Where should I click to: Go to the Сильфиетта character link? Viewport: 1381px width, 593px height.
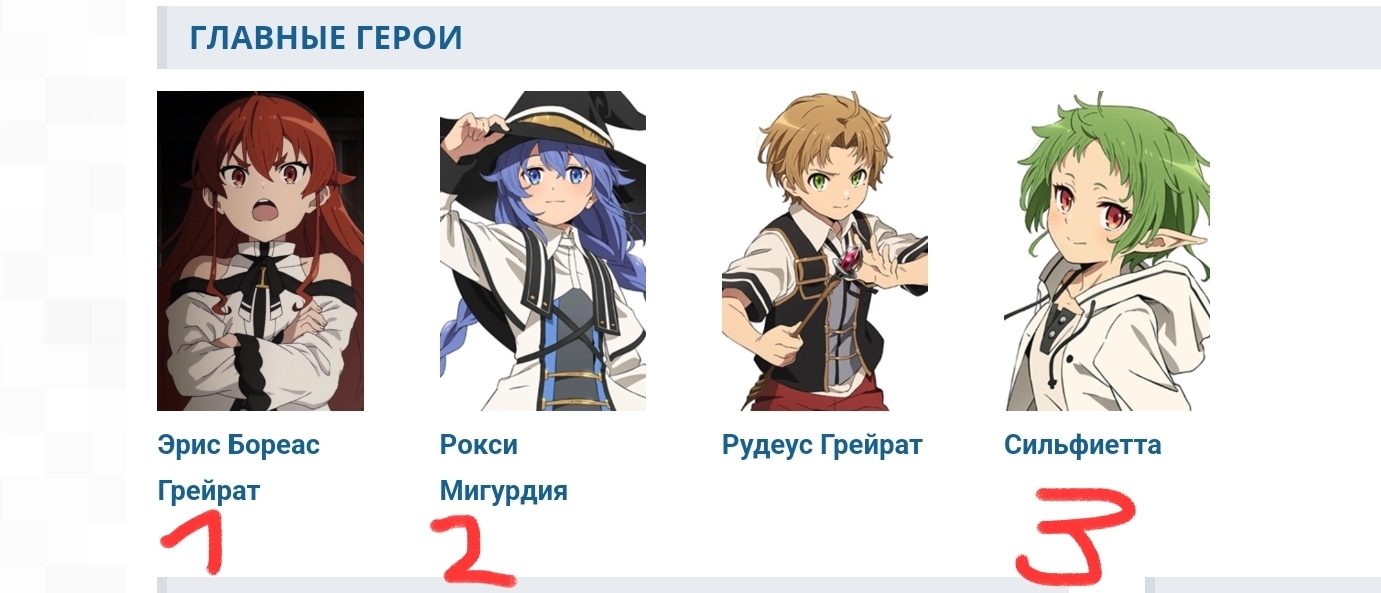1083,445
